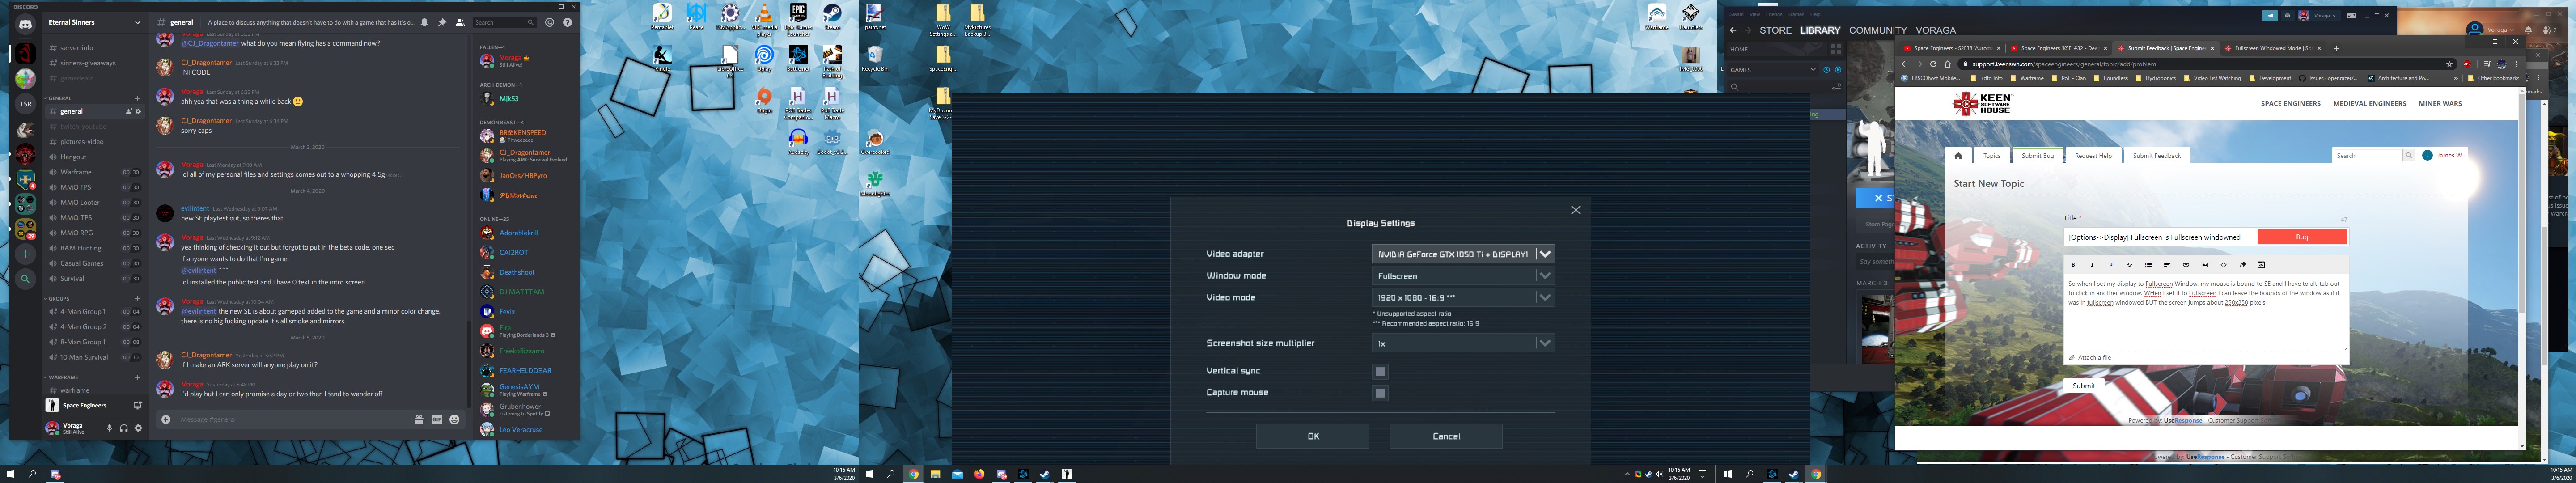Open COMMUNITY menu in Steam
Viewport: 2576px width, 483px height.
[1877, 30]
